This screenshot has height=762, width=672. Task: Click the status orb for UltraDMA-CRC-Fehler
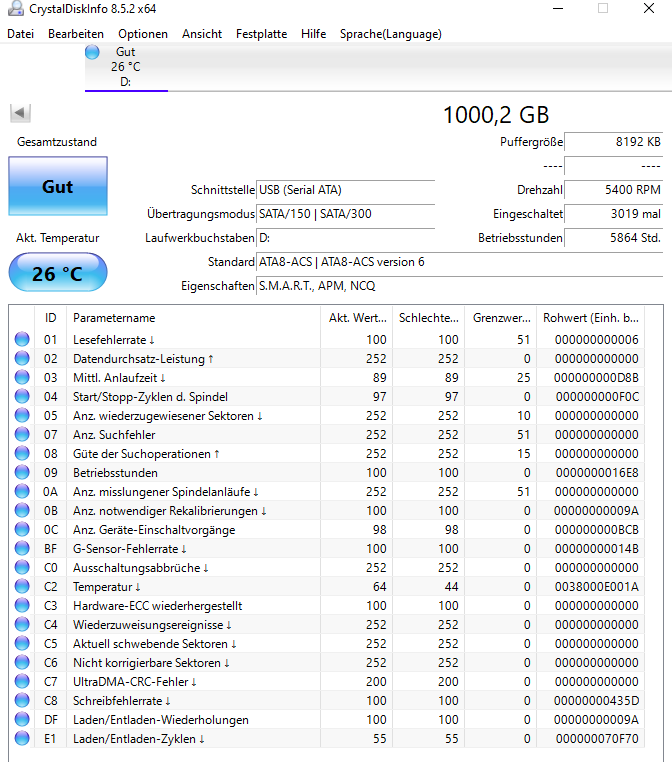coord(22,681)
